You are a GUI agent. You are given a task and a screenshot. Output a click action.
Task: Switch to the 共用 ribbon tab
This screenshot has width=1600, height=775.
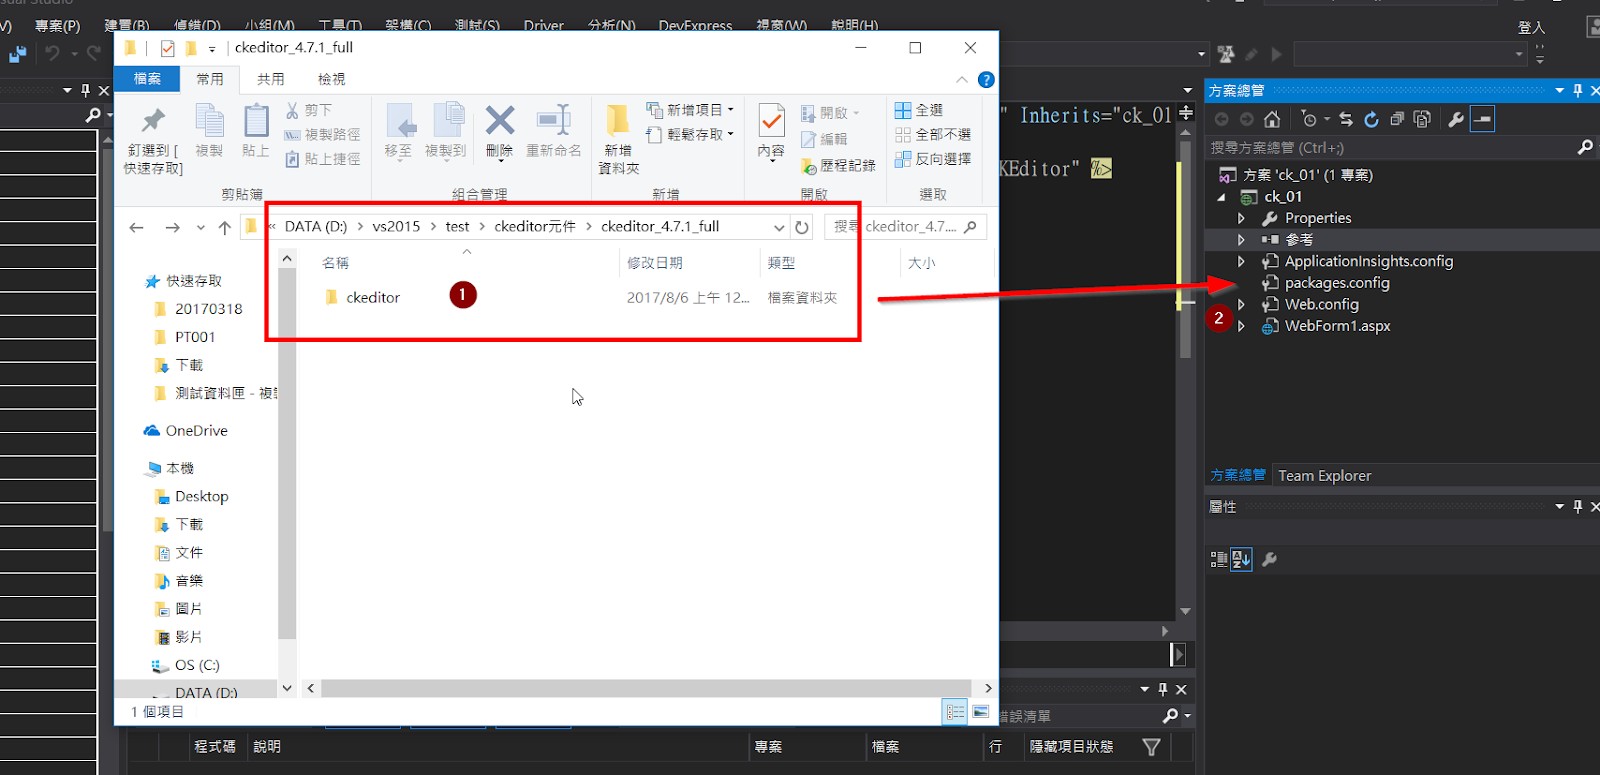coord(270,79)
